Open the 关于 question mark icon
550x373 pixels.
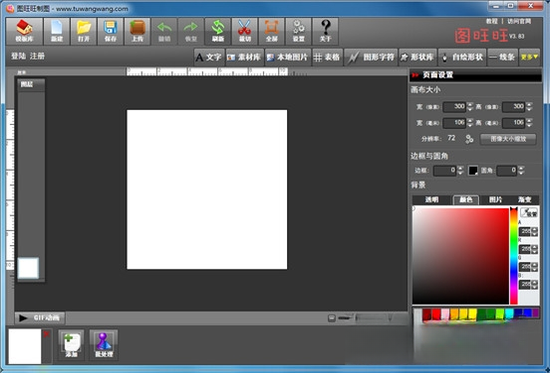tap(326, 31)
